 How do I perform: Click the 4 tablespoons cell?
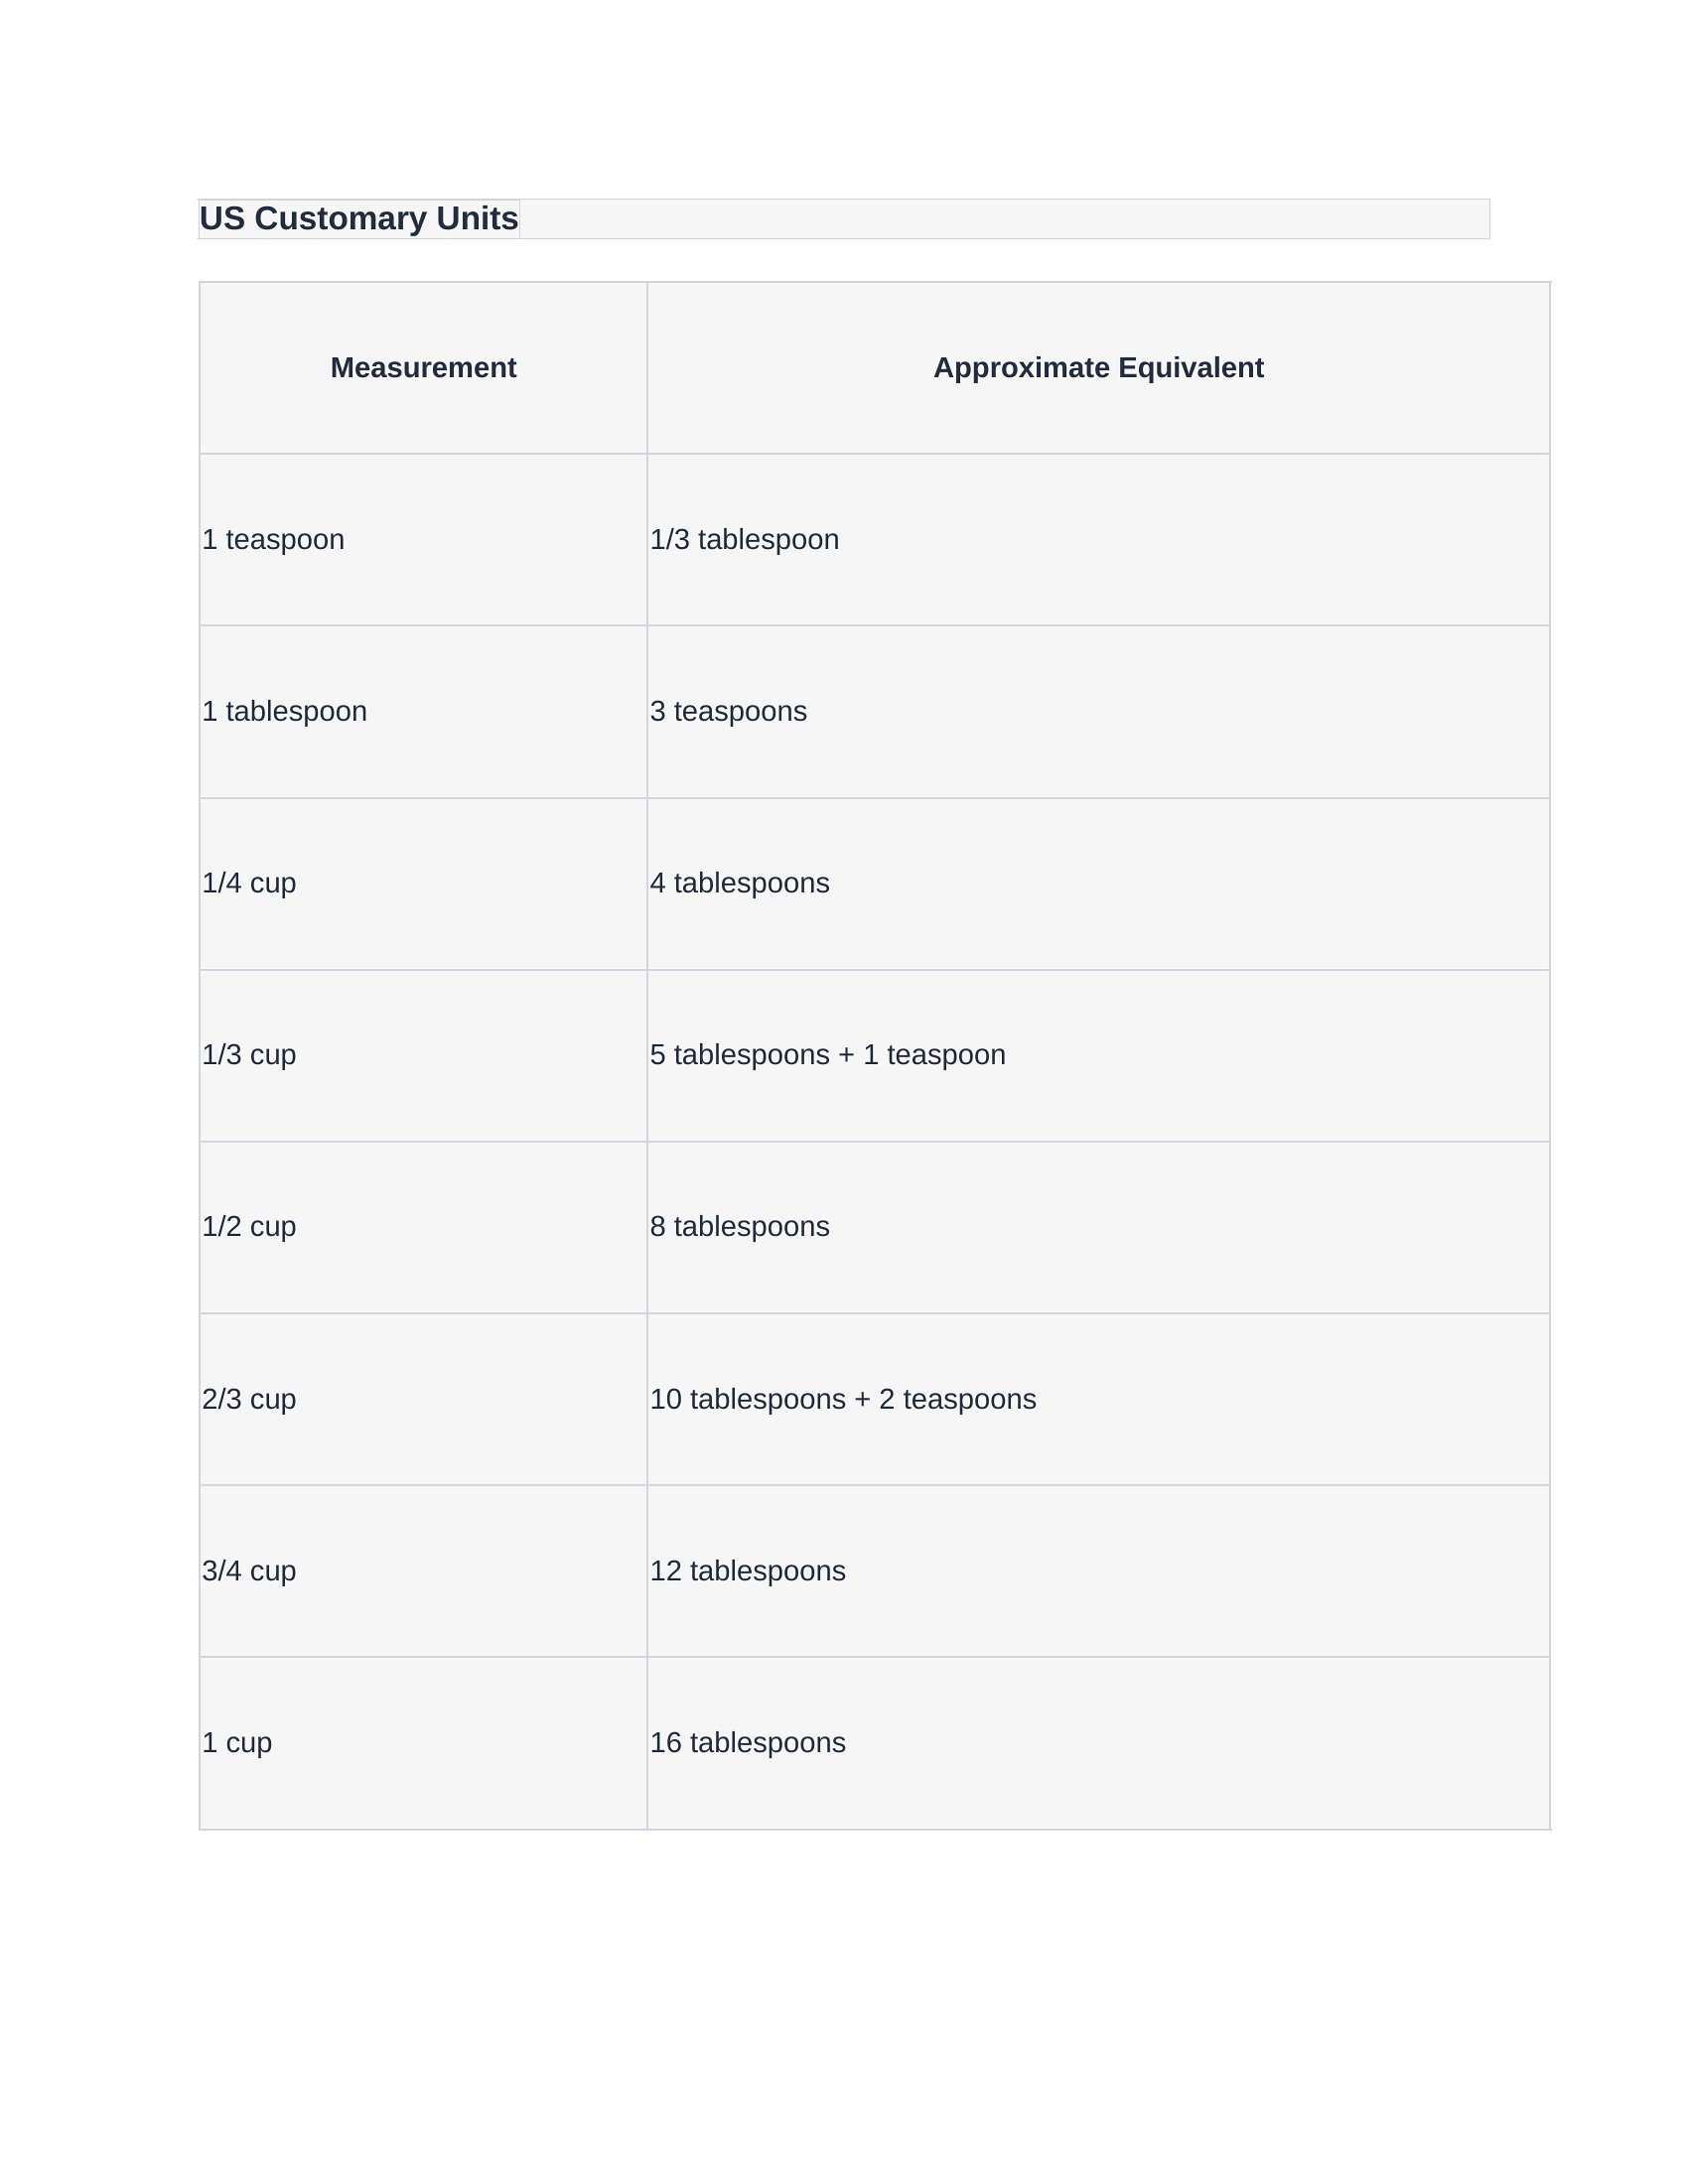coord(1098,884)
